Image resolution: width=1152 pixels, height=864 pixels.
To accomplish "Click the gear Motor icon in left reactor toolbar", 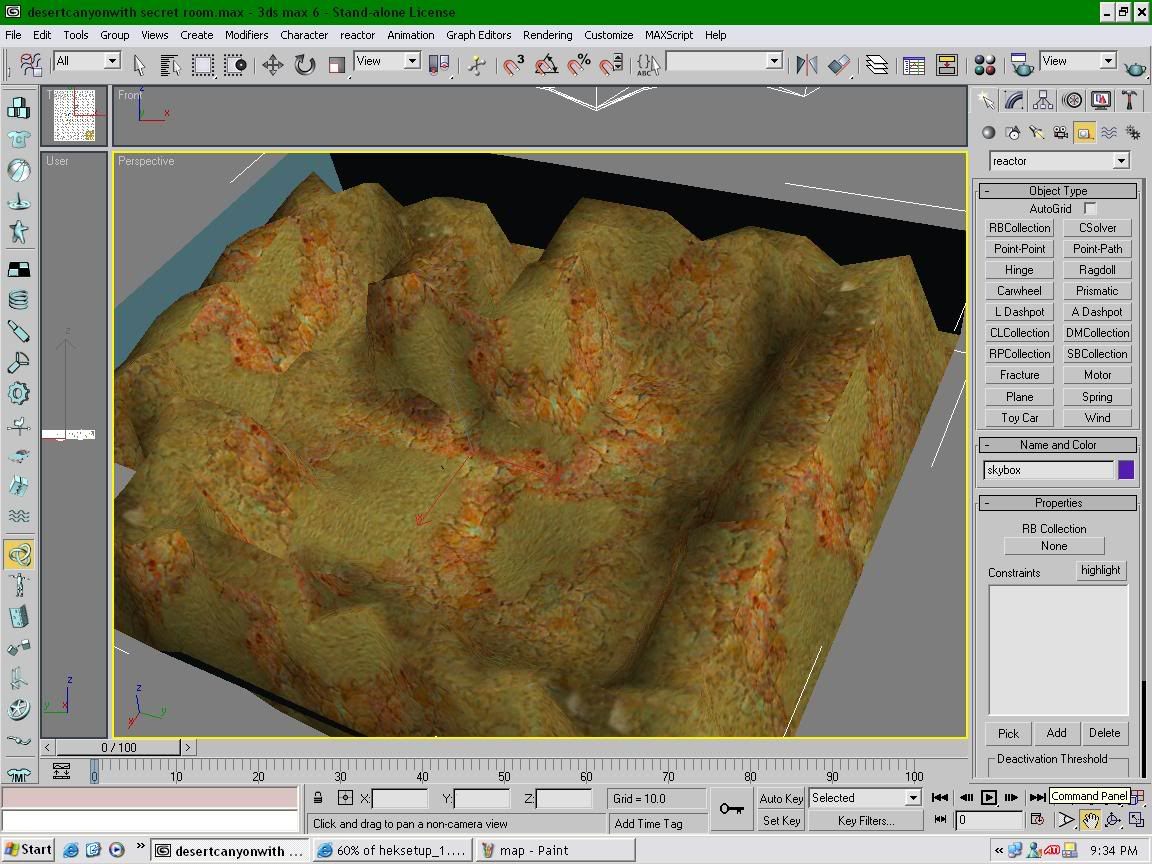I will click(18, 394).
